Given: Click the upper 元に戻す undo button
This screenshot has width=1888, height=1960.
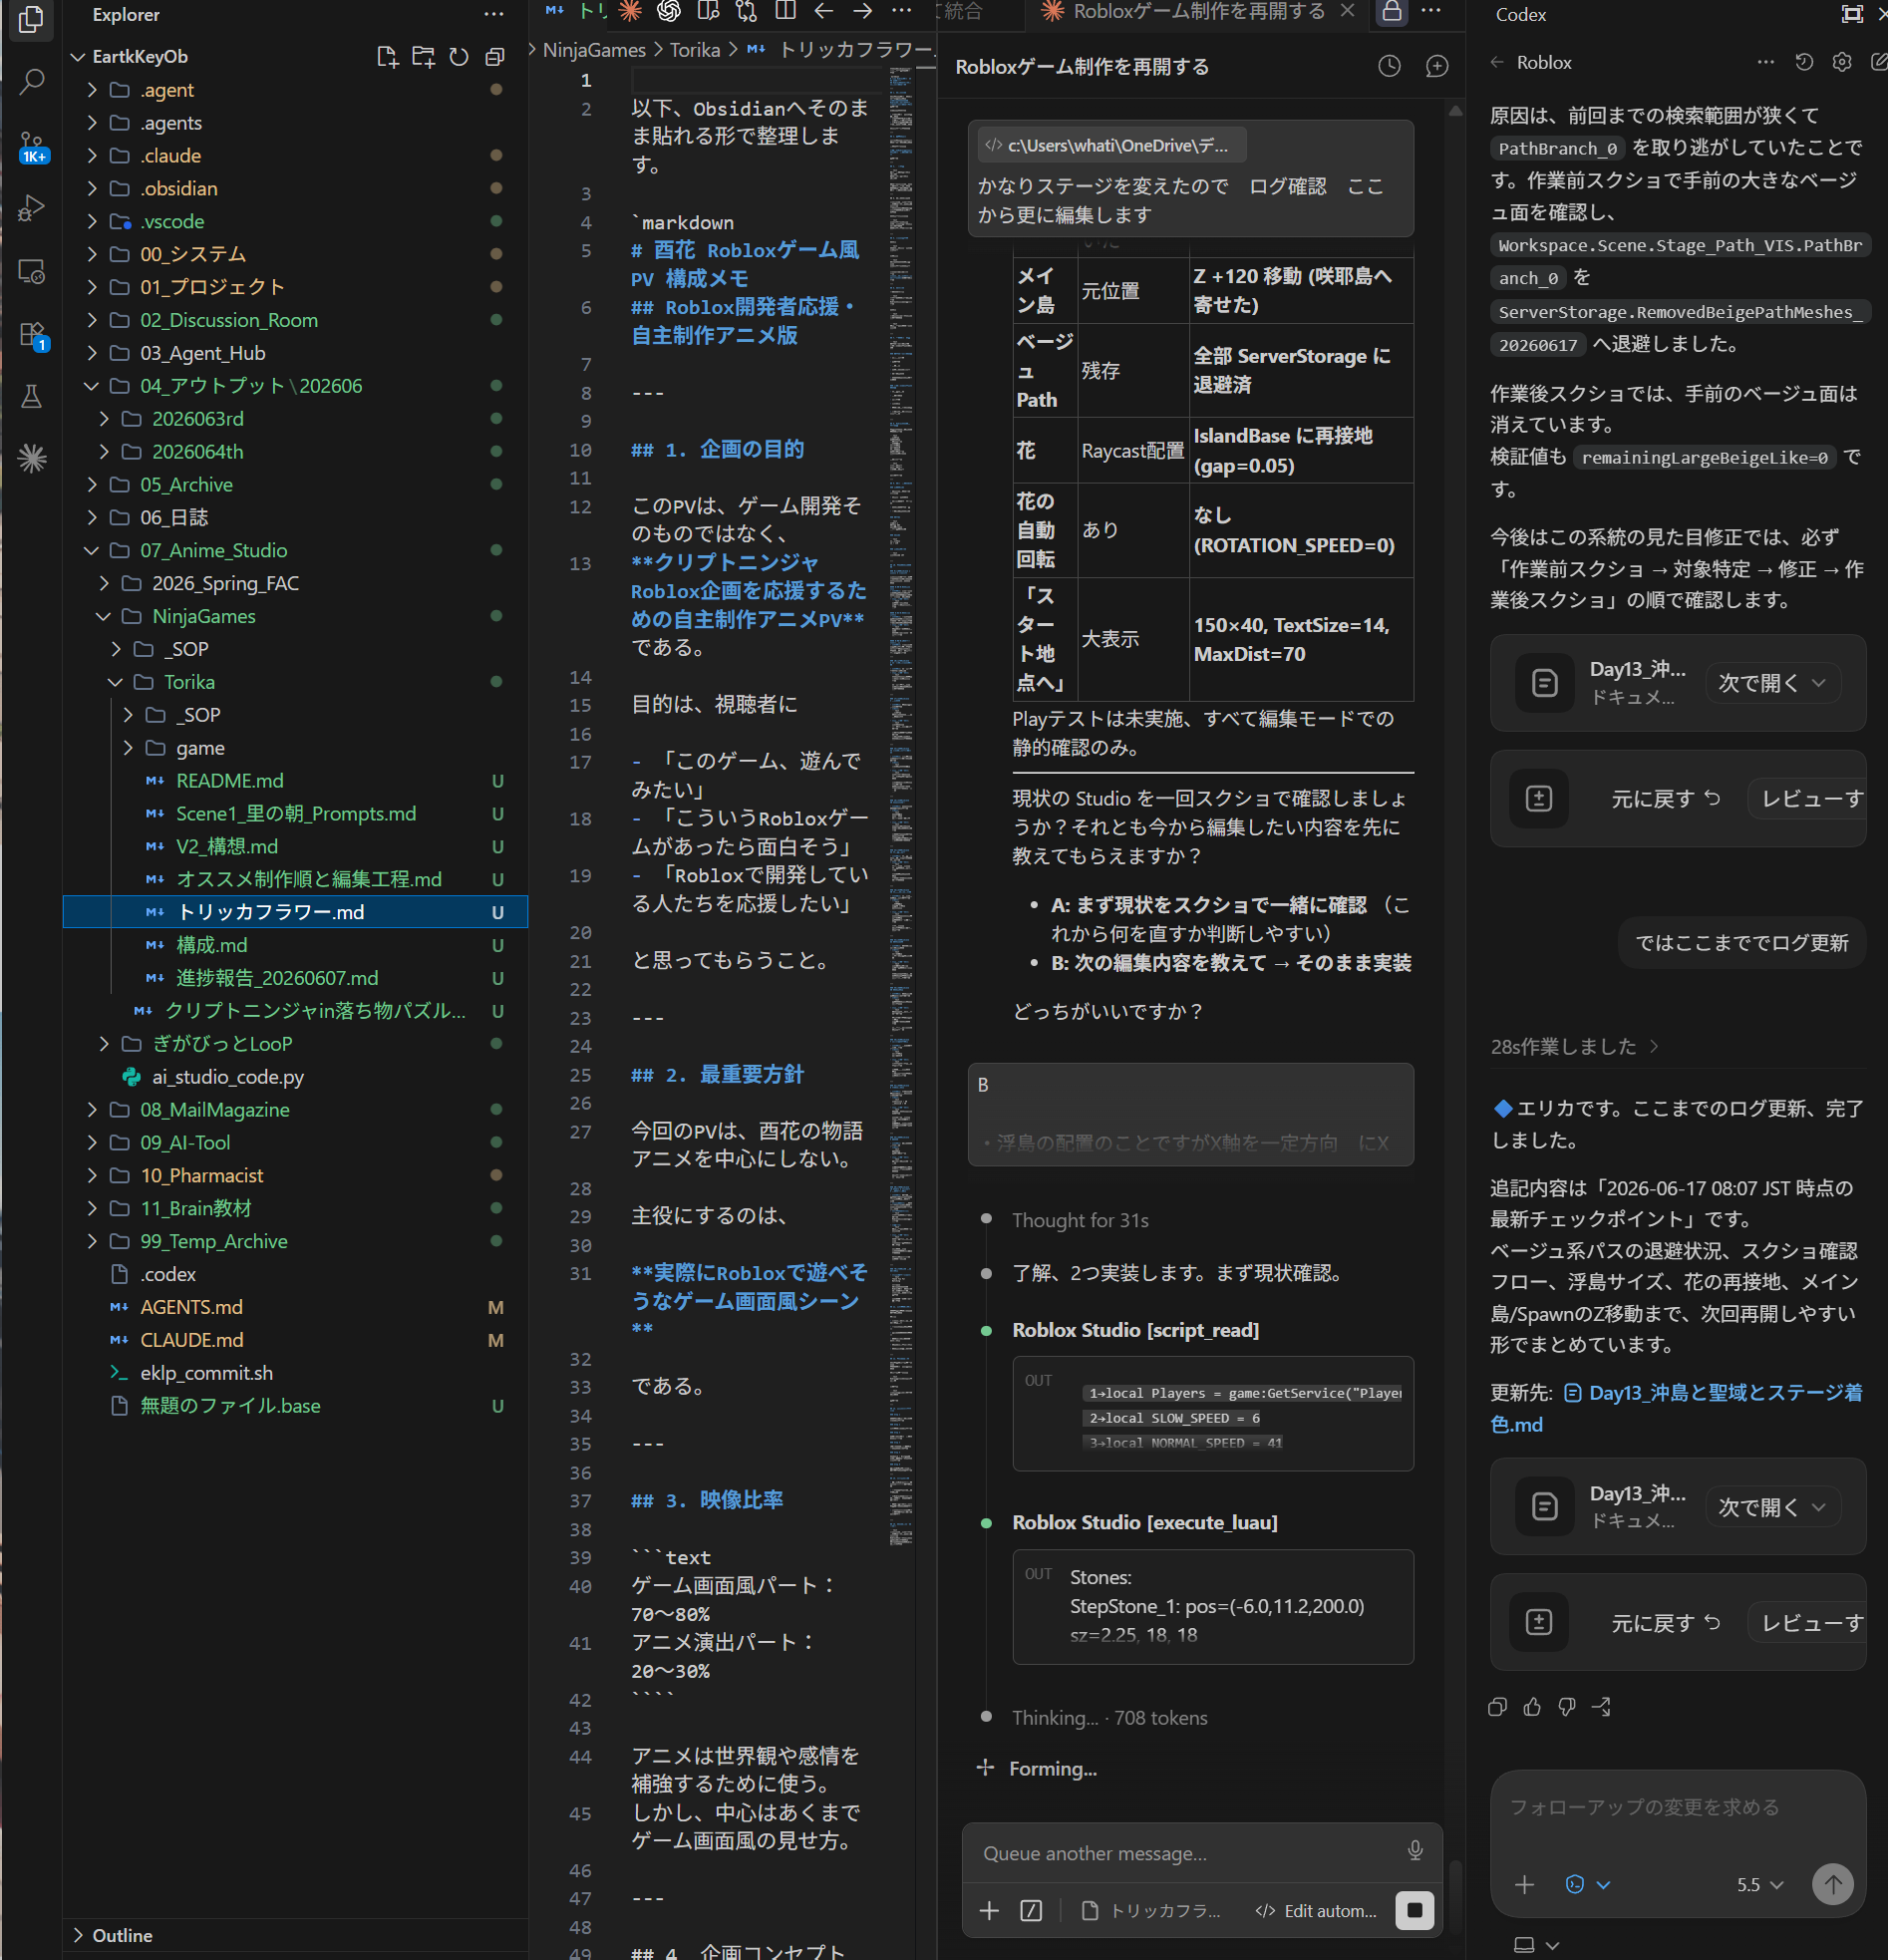Looking at the screenshot, I should 1665,799.
